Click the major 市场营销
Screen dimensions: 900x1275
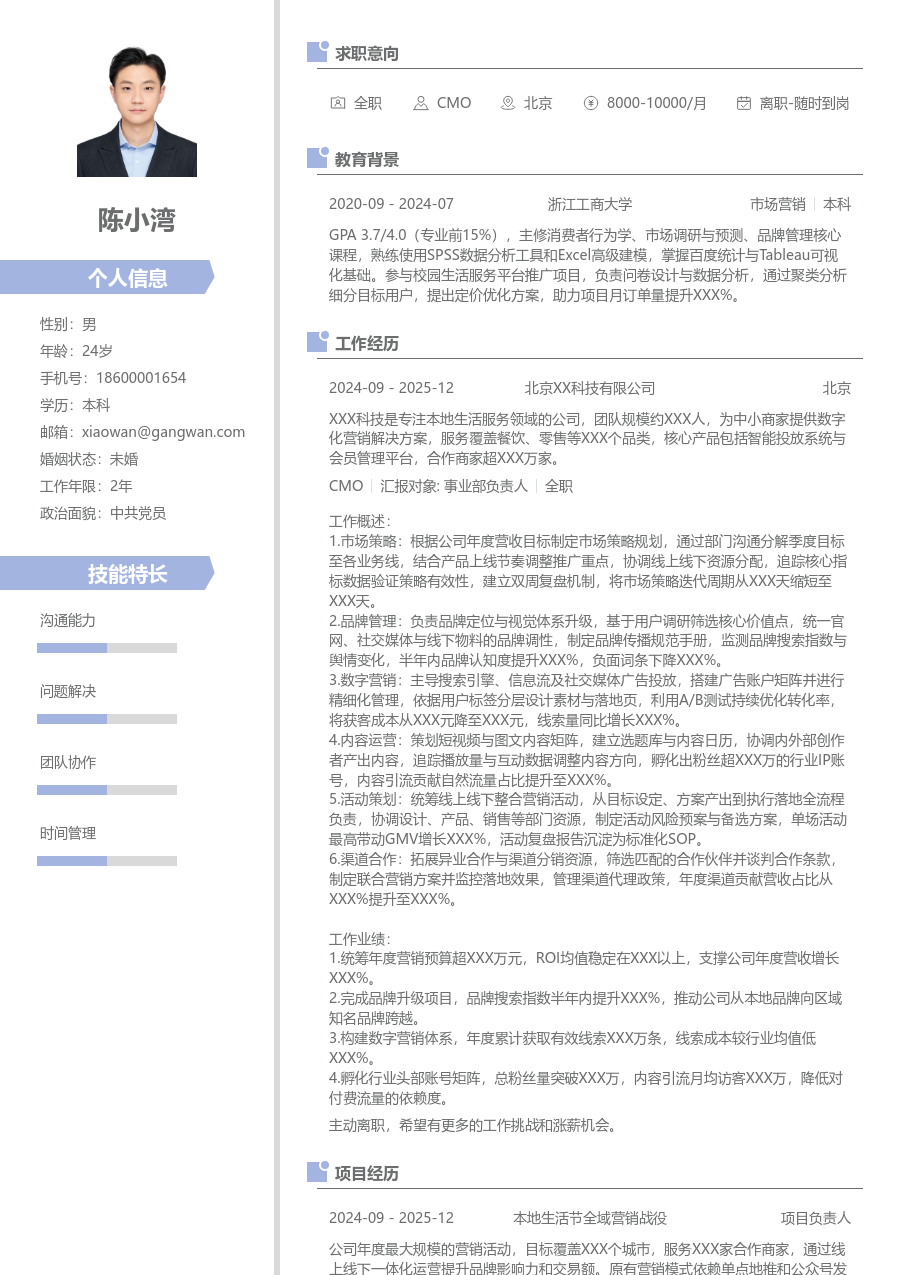(x=778, y=204)
